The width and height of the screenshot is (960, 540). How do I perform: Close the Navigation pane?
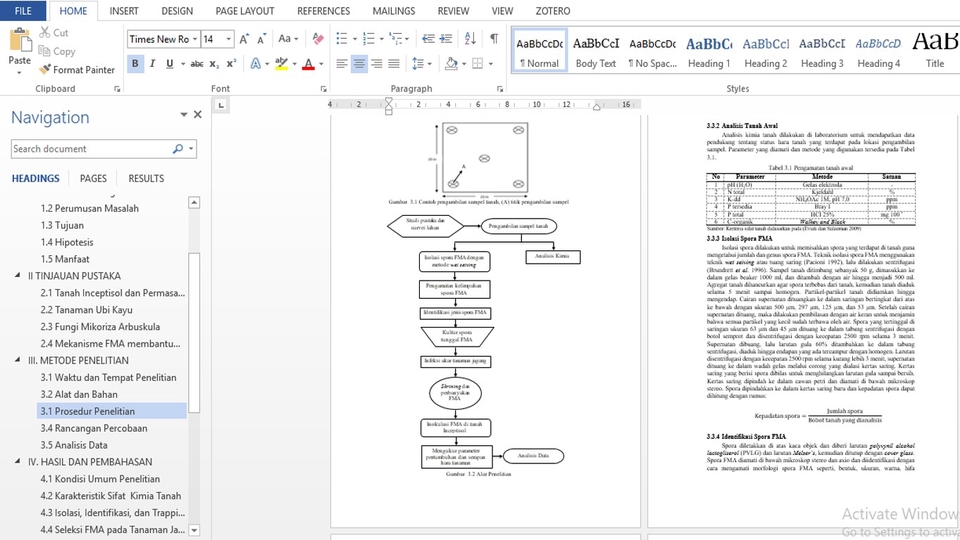coord(197,114)
